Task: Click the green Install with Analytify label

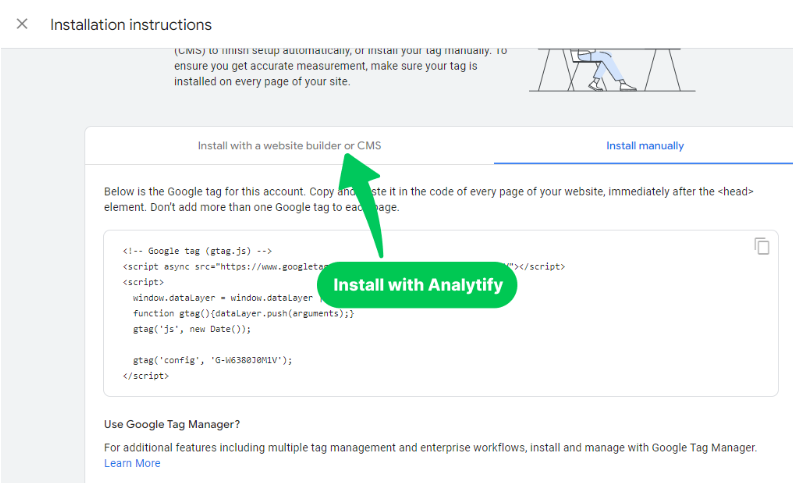Action: (x=417, y=285)
